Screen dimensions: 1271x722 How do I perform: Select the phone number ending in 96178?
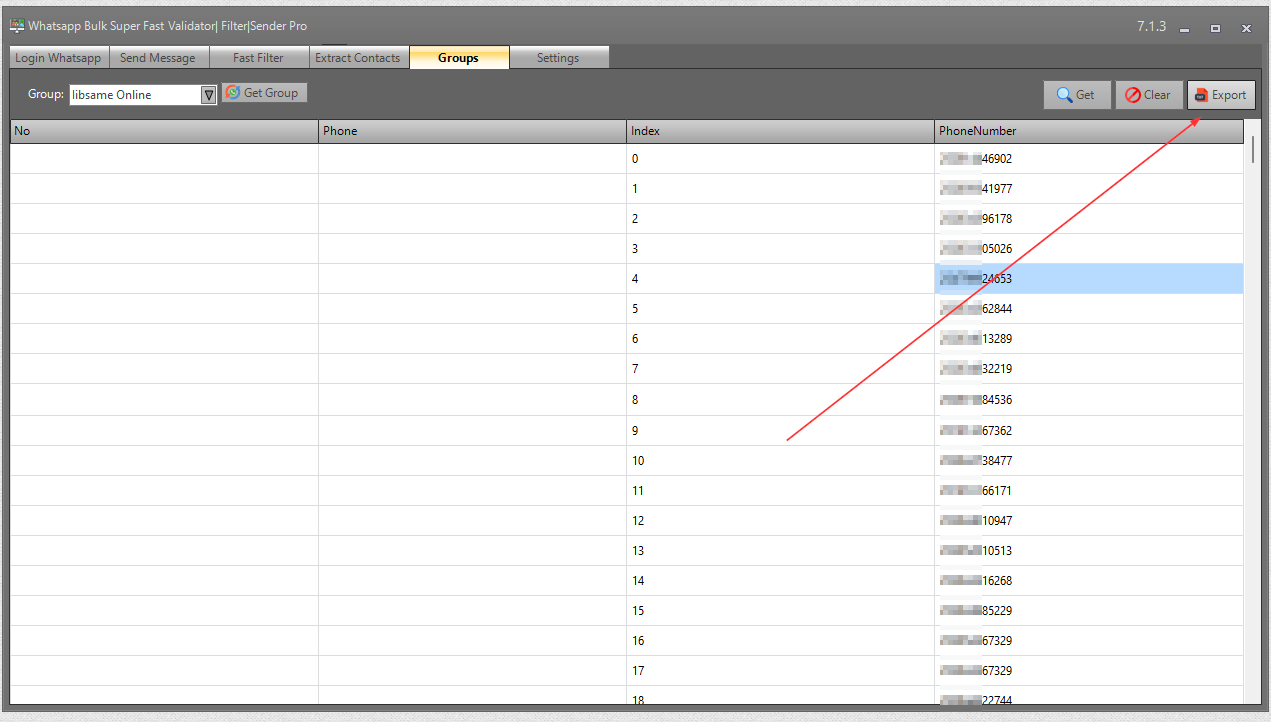(x=1089, y=219)
